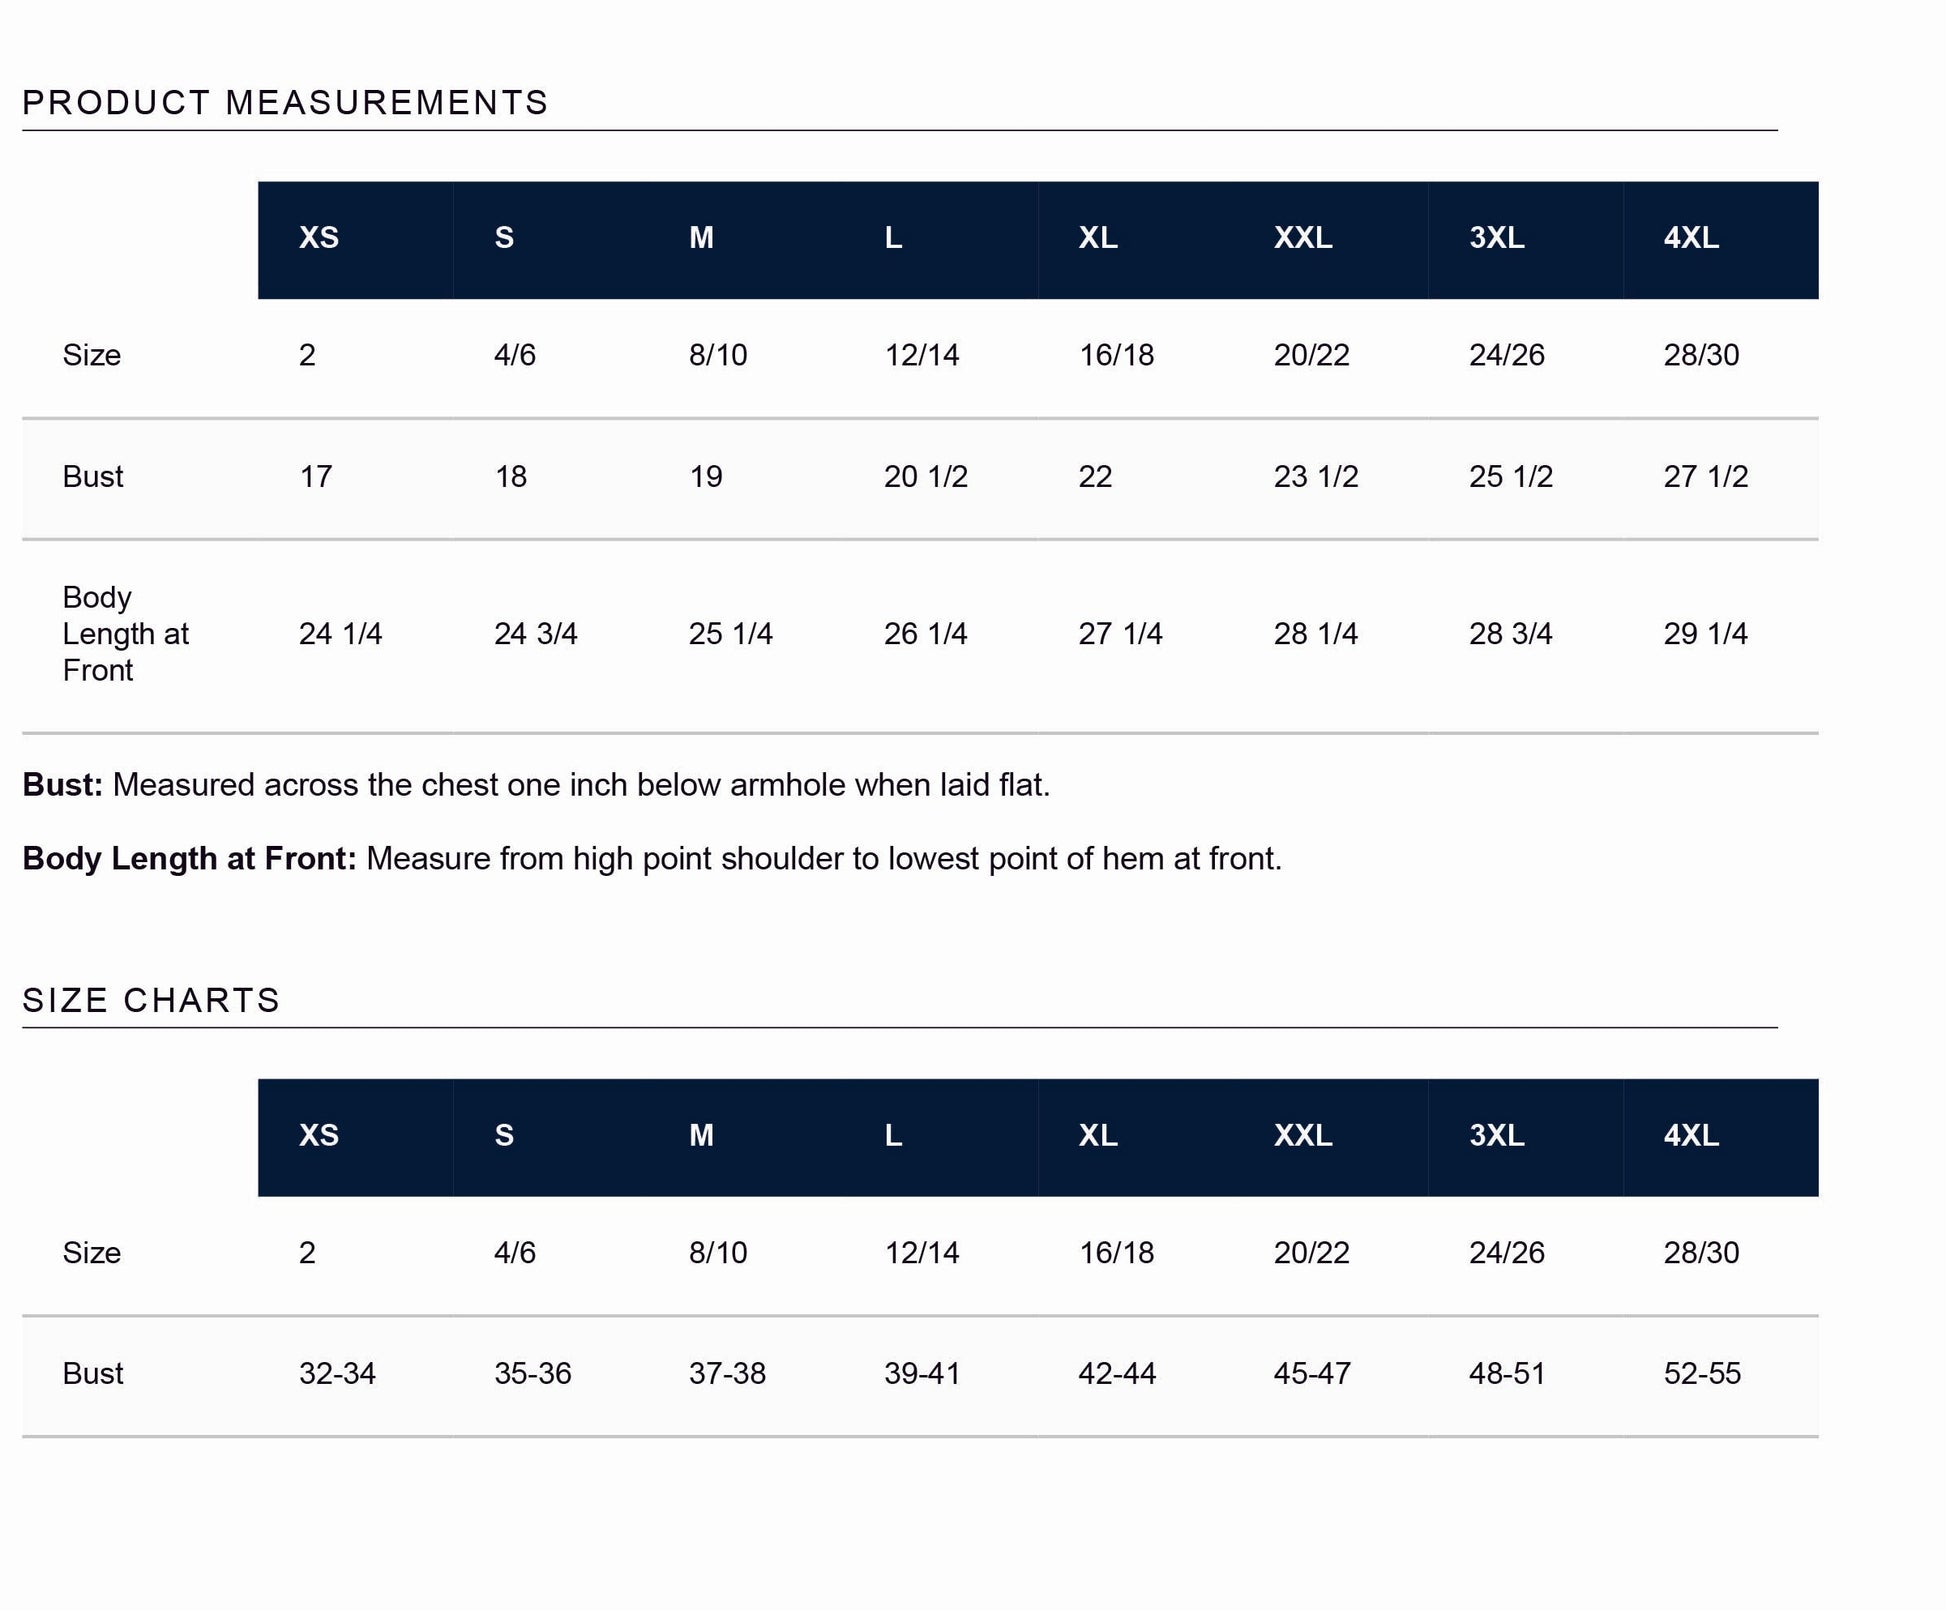The height and width of the screenshot is (1610, 1946).
Task: Click the bold Body Length at Front: definition label
Action: [x=189, y=859]
